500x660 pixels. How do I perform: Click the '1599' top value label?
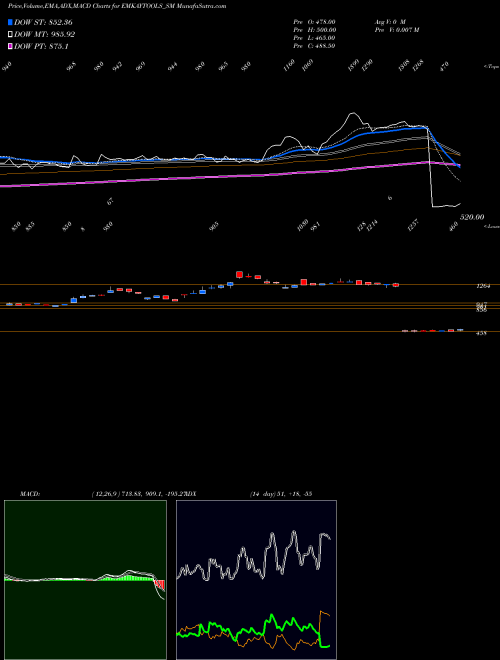click(x=353, y=65)
